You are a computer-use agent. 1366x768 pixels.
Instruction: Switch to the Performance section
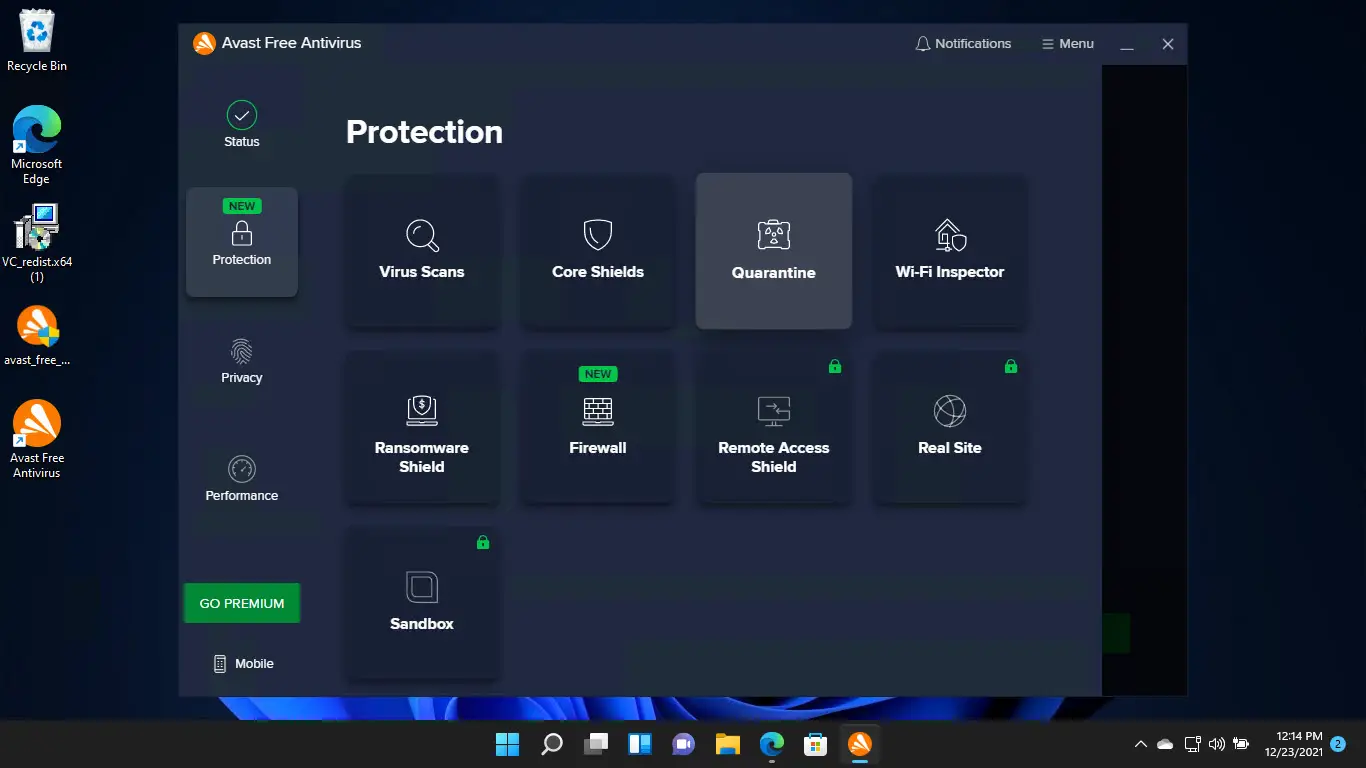click(242, 479)
